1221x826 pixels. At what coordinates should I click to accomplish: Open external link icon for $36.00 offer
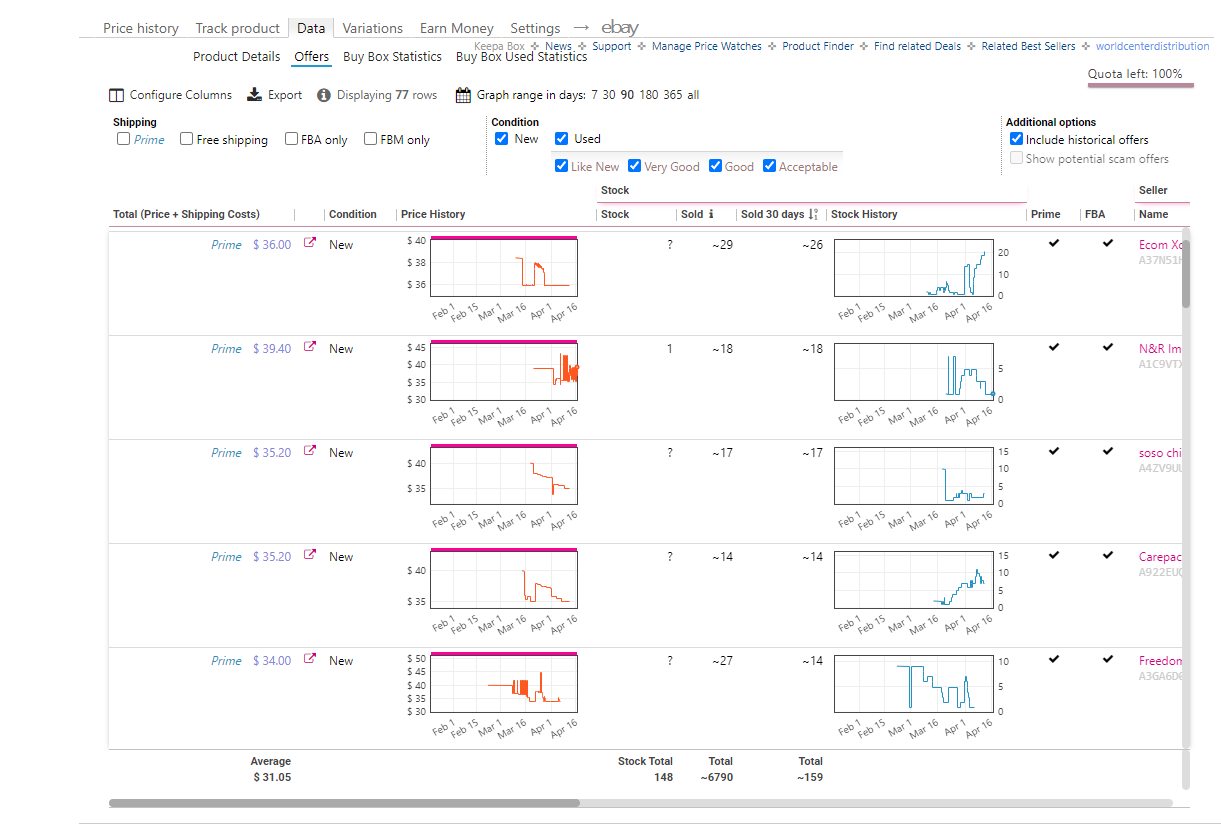pyautogui.click(x=310, y=243)
